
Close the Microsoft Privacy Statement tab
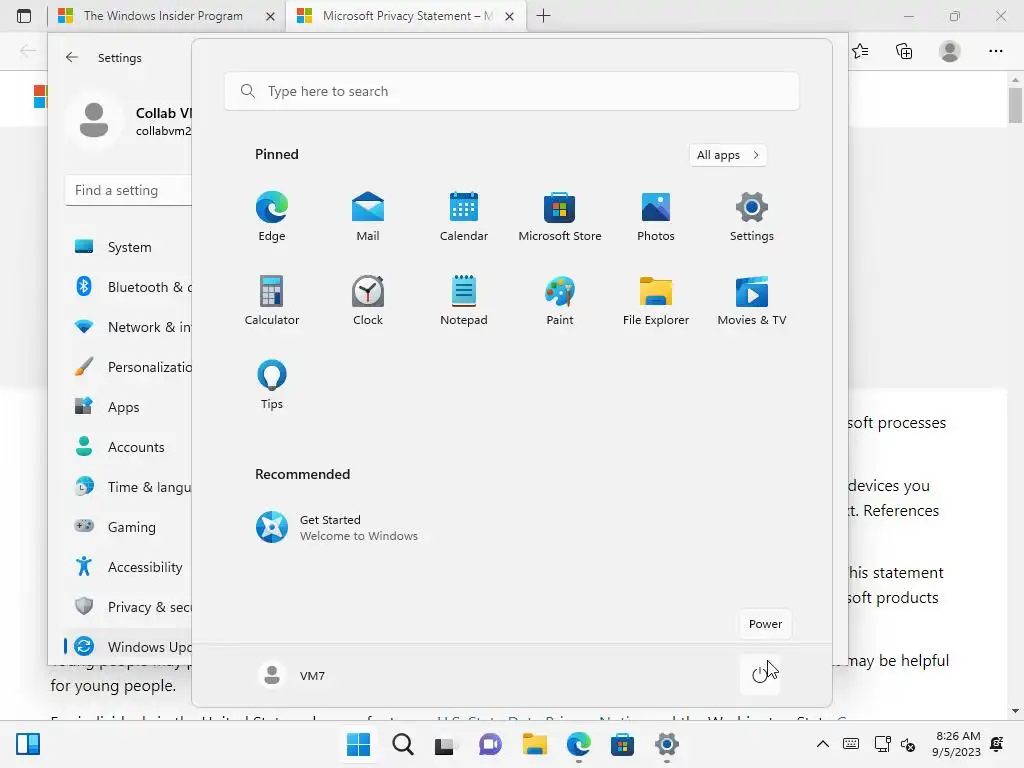click(x=509, y=16)
